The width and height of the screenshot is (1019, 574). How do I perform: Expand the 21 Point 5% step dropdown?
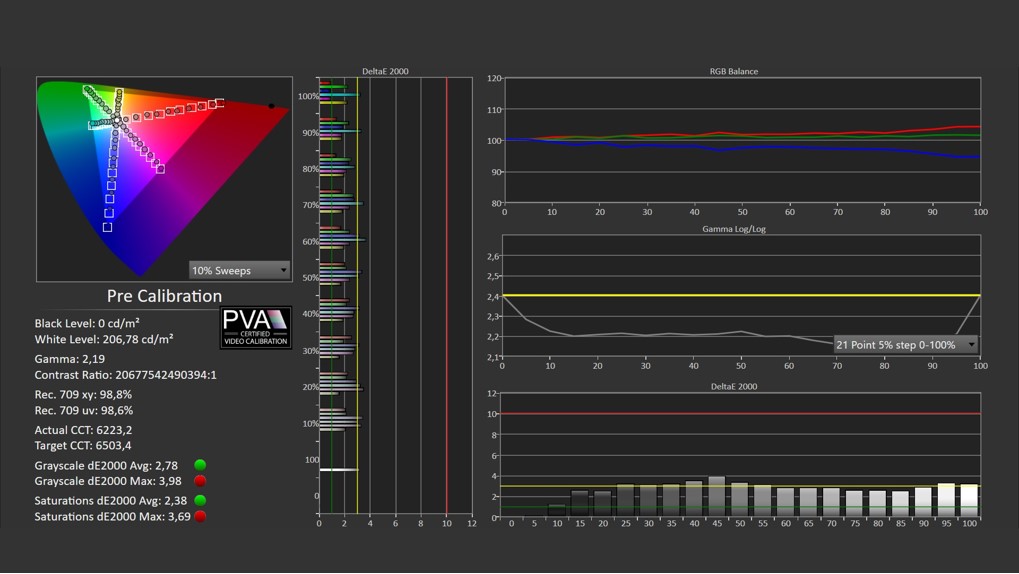click(x=905, y=344)
